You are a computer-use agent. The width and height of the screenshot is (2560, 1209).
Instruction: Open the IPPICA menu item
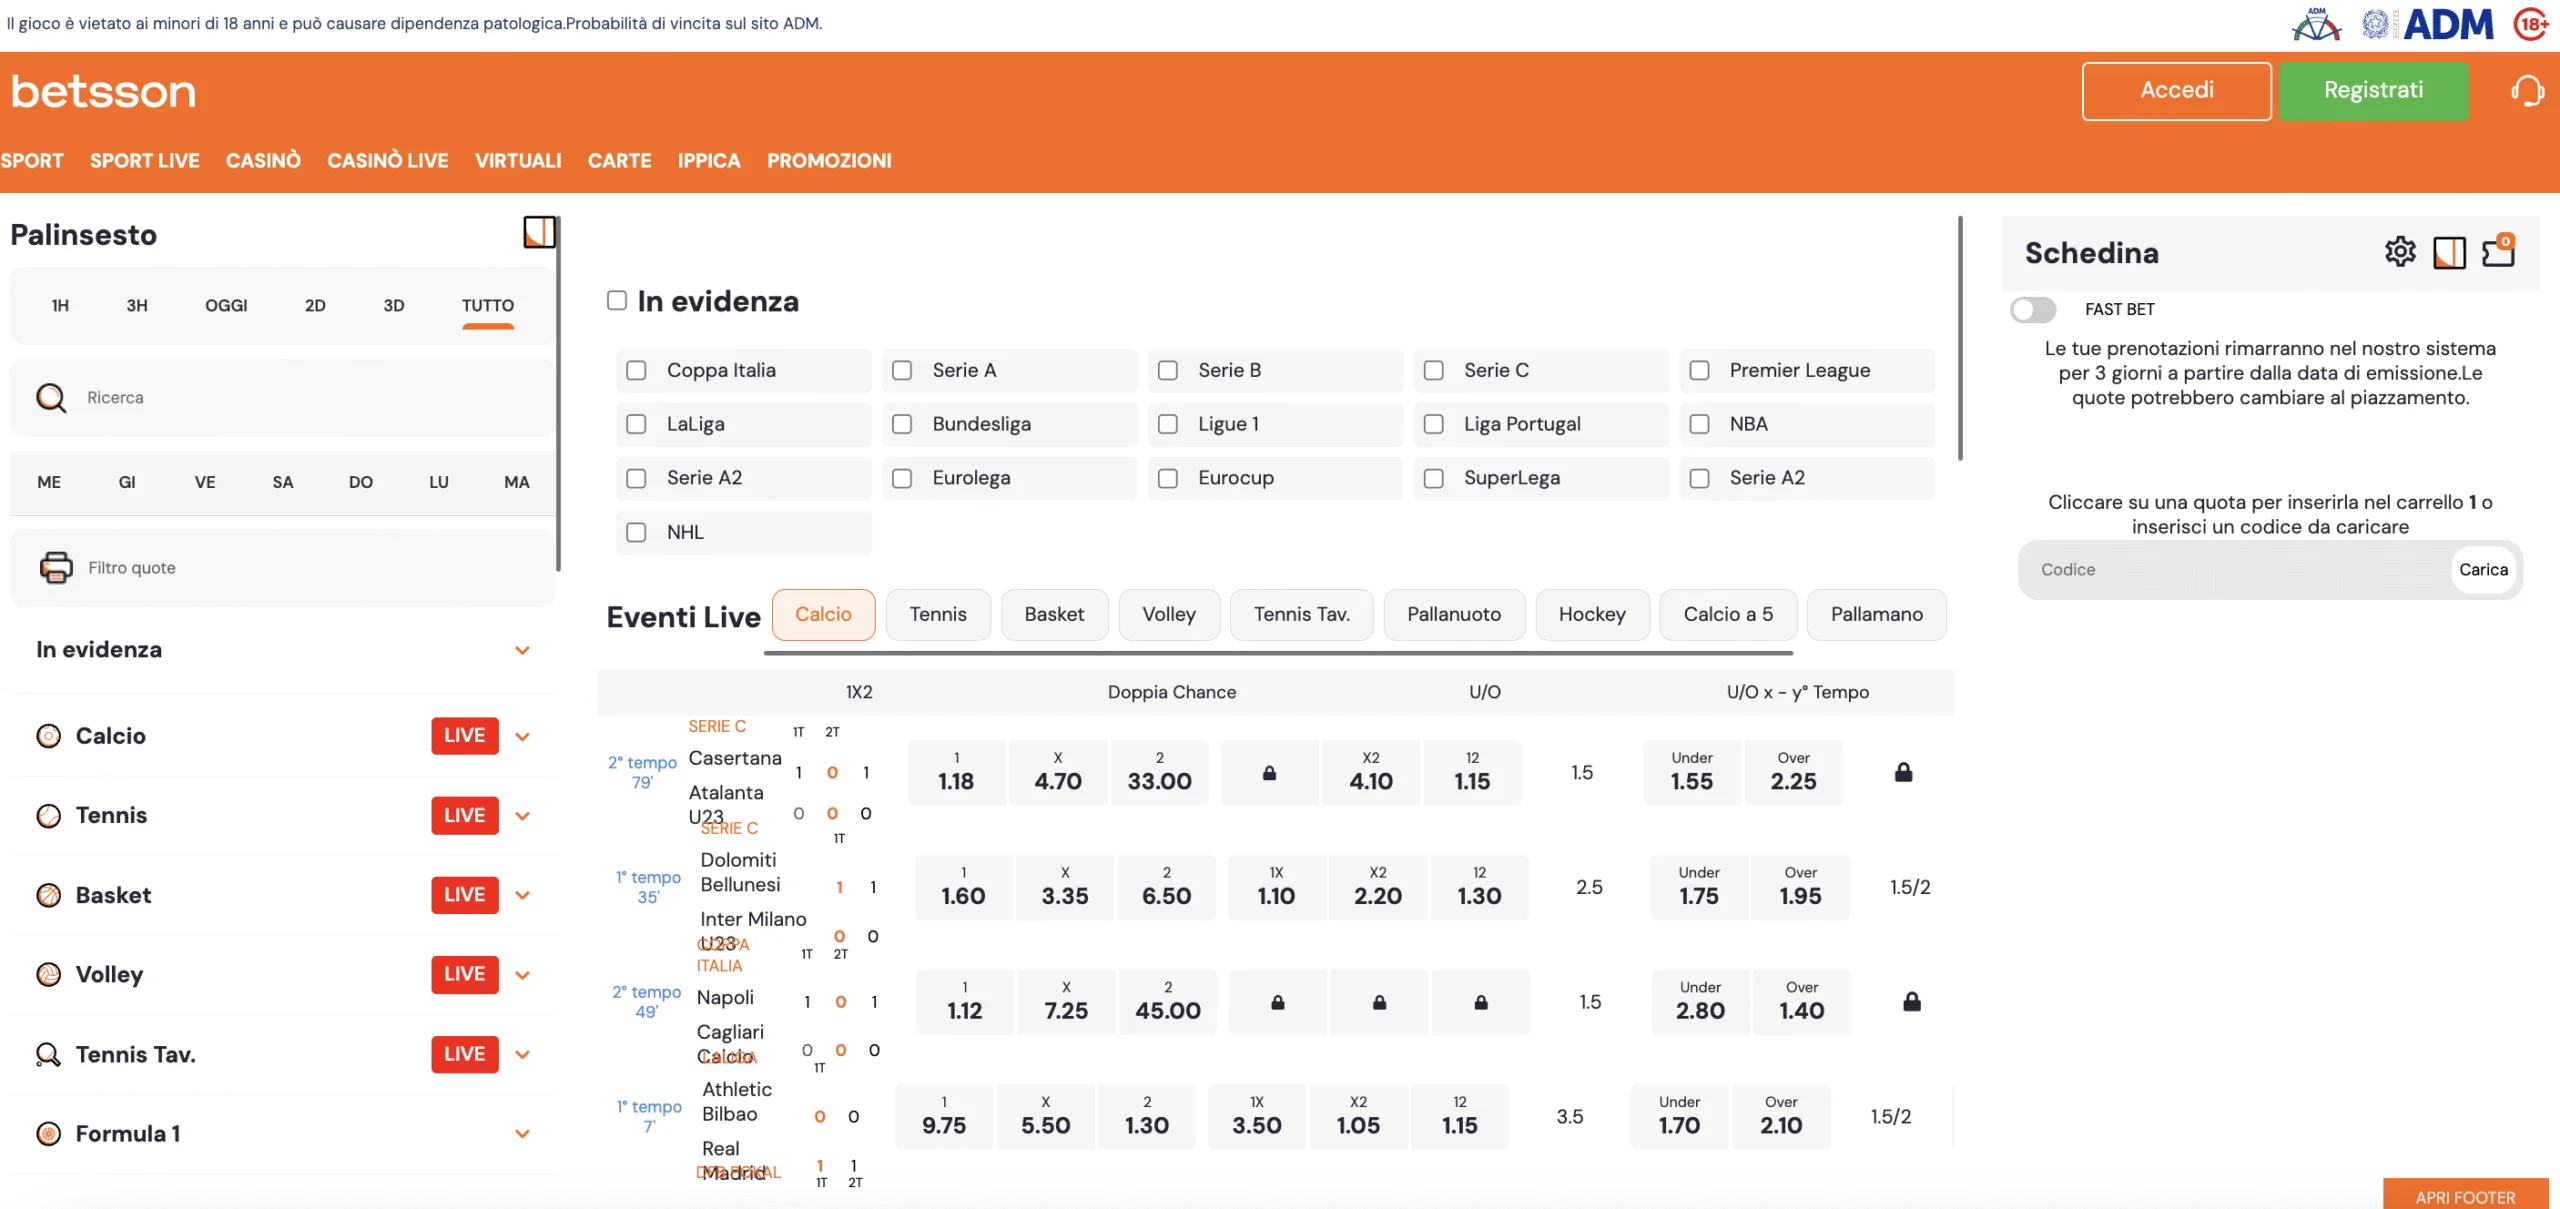[708, 161]
